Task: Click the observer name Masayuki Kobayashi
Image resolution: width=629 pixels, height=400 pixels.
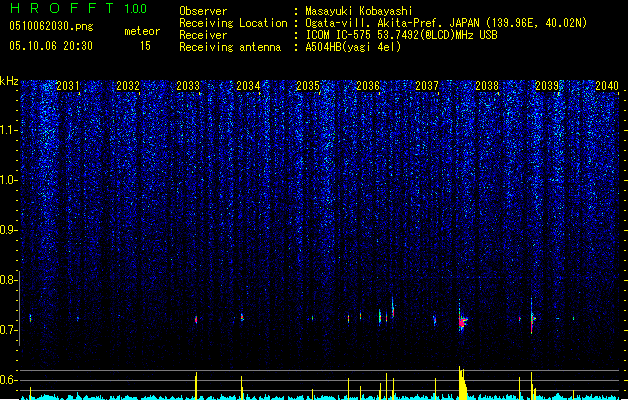Action: [x=358, y=11]
